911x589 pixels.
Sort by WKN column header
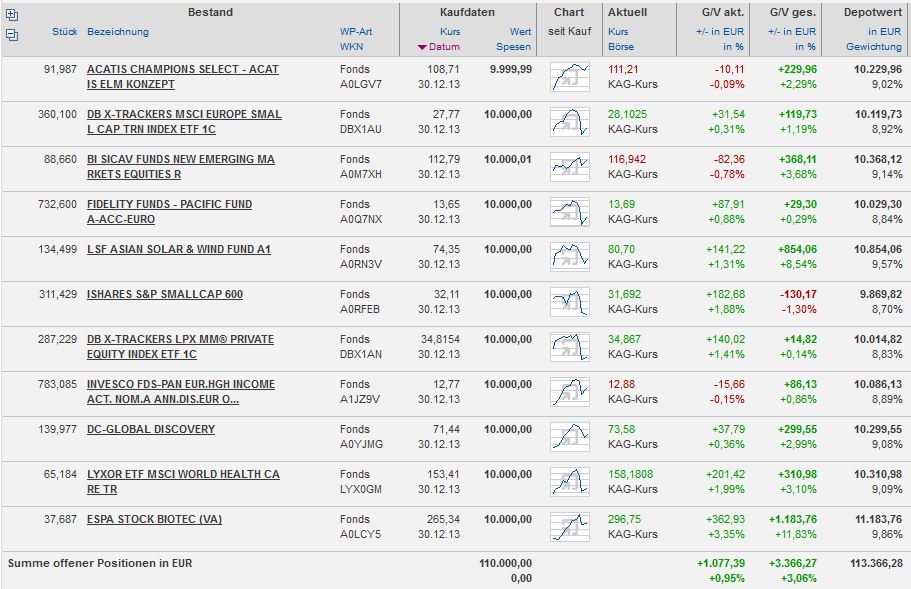(351, 47)
